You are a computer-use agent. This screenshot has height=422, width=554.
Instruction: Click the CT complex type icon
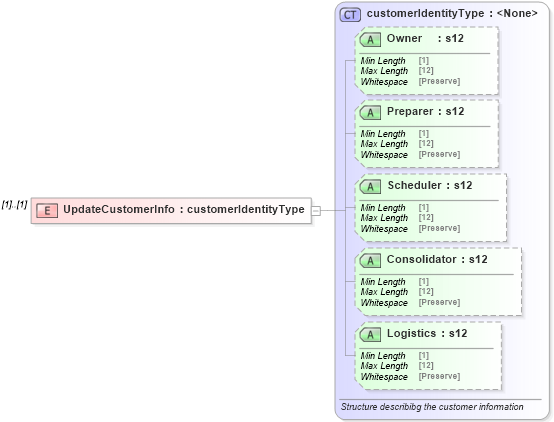[x=350, y=15]
